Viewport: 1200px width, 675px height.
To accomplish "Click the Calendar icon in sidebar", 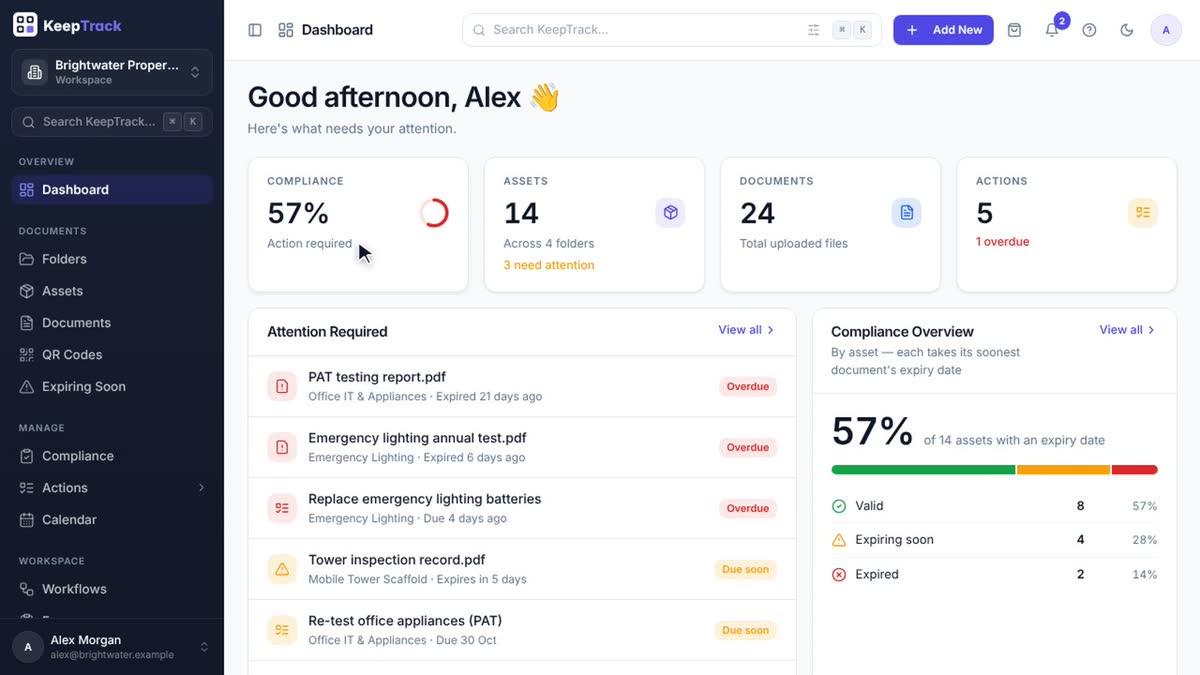I will (27, 520).
